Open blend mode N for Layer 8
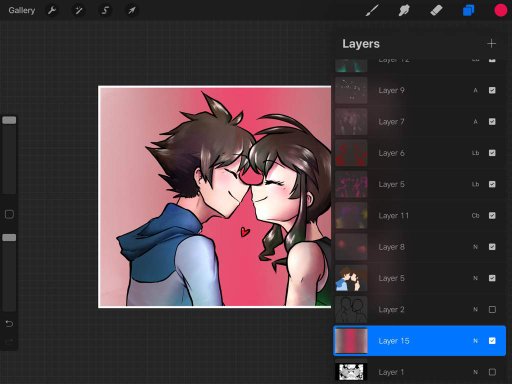 [475, 247]
